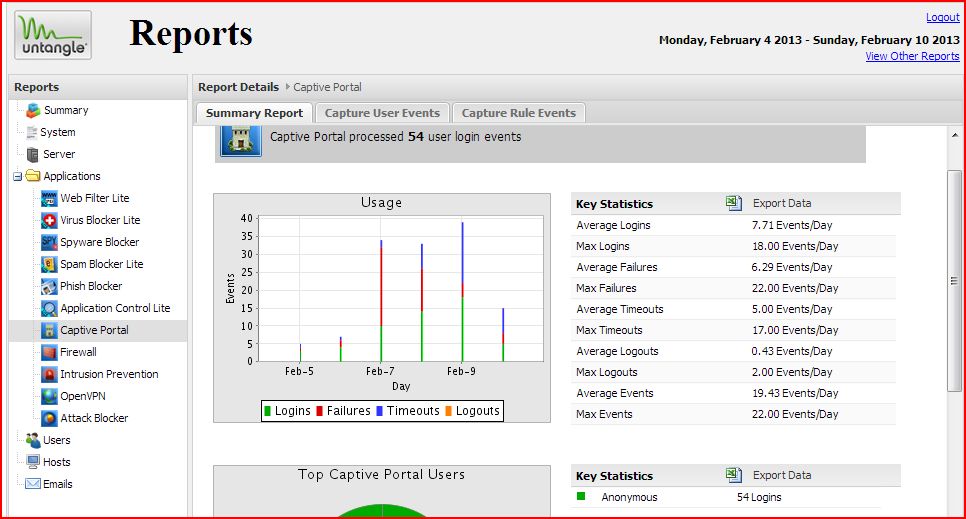Click the blue Timeouts legend swatch
The width and height of the screenshot is (966, 519).
[381, 411]
